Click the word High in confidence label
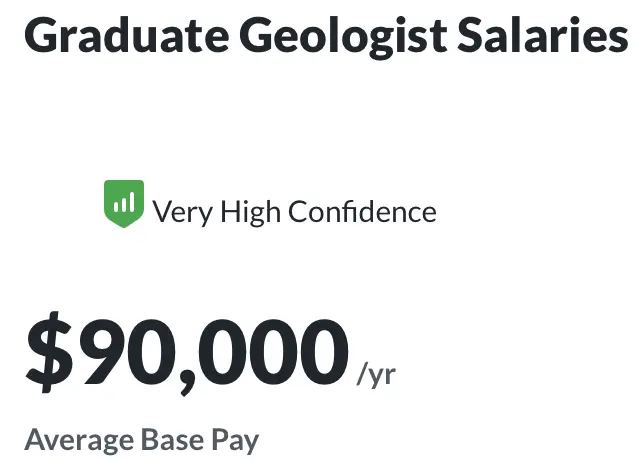This screenshot has height=460, width=634. pos(250,212)
